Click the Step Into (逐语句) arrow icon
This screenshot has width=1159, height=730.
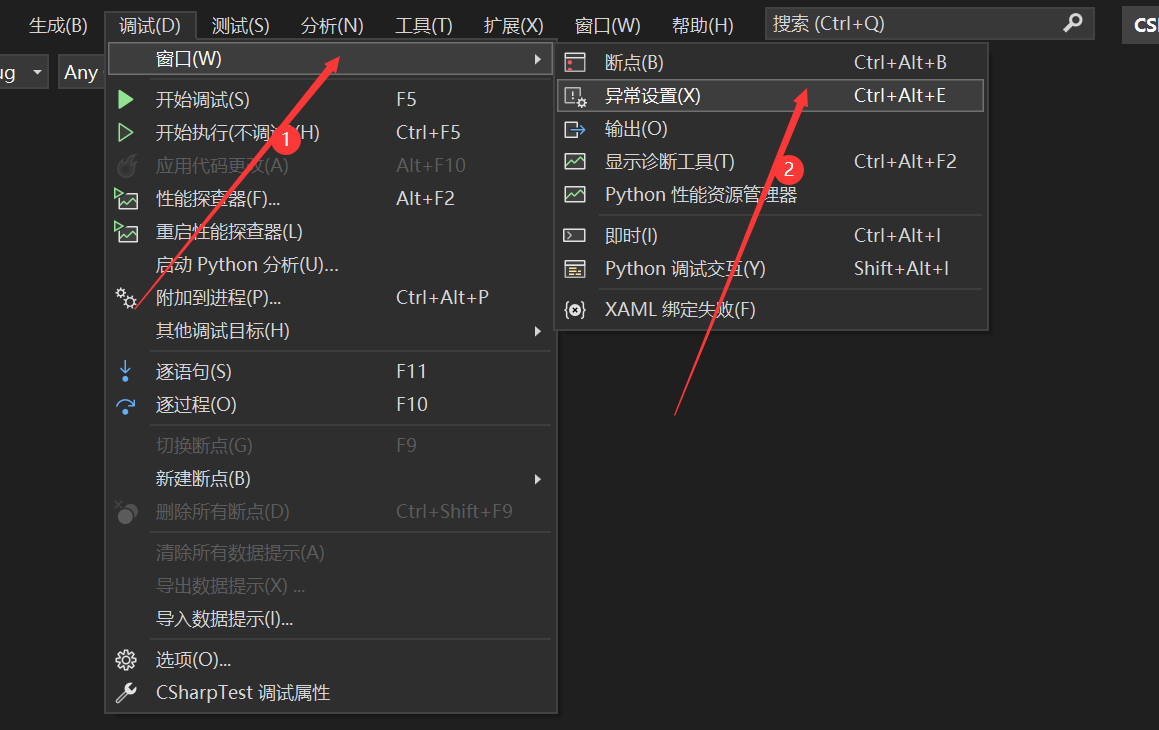click(x=125, y=370)
